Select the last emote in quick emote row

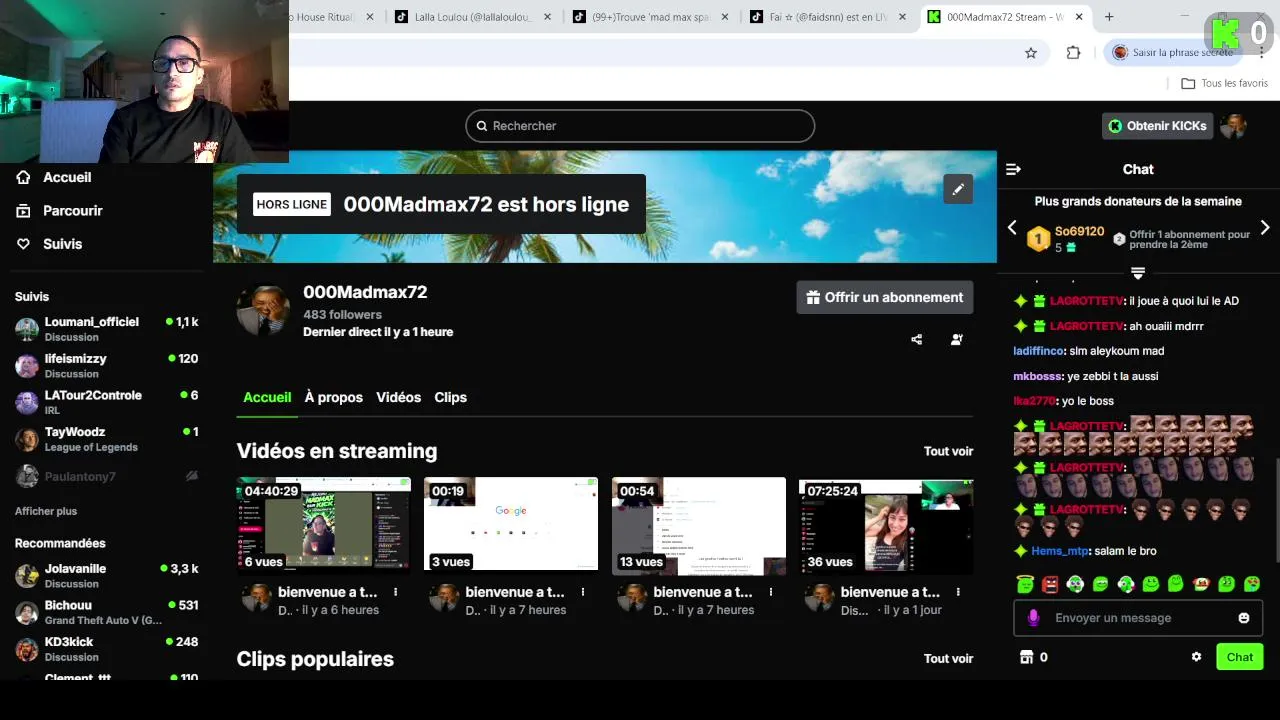point(1252,584)
